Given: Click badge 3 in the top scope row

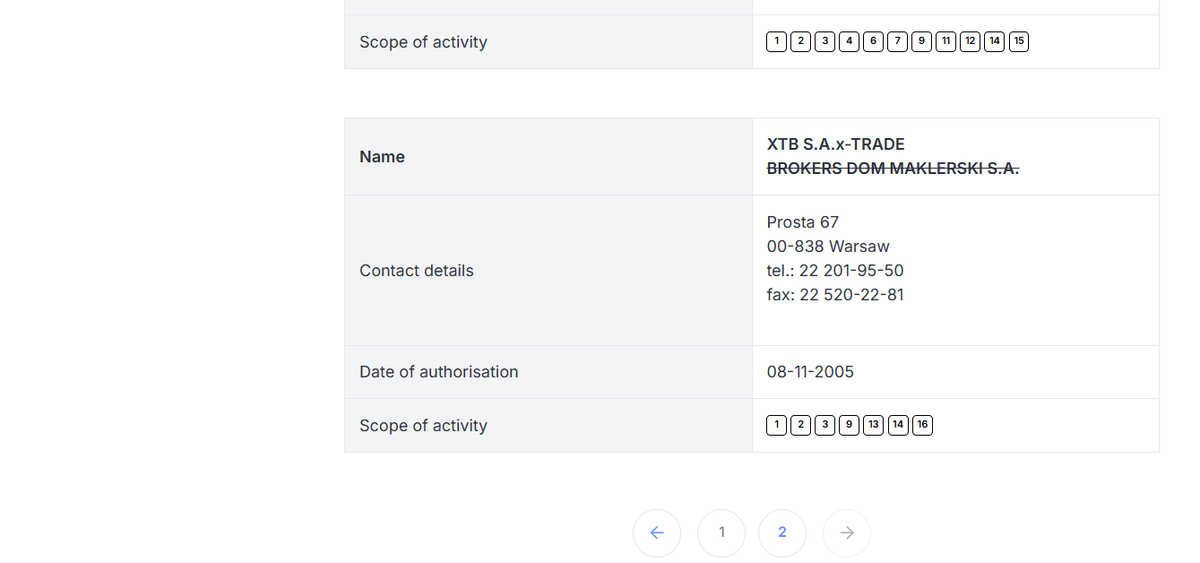Looking at the screenshot, I should [x=825, y=41].
